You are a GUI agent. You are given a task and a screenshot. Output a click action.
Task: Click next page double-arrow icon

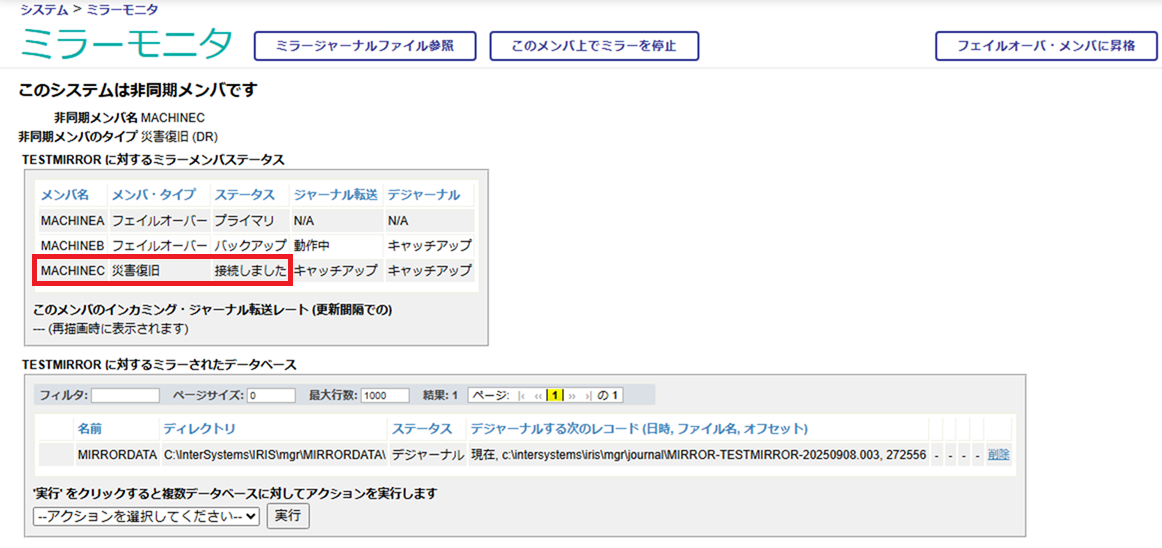[x=573, y=396]
